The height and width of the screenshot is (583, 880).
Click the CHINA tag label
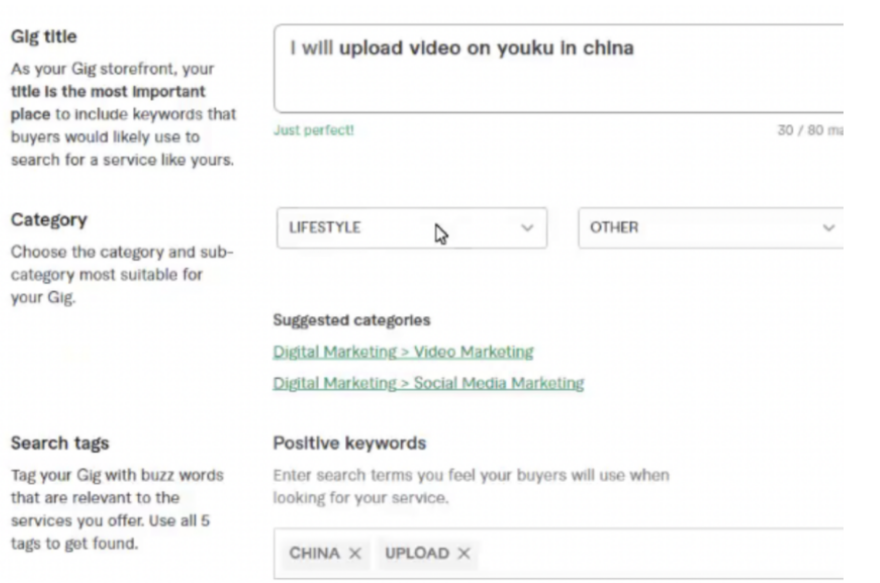(x=314, y=553)
